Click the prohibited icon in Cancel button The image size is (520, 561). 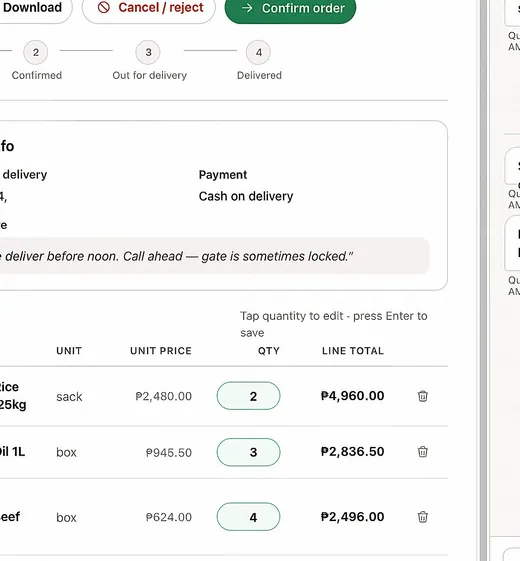(104, 8)
